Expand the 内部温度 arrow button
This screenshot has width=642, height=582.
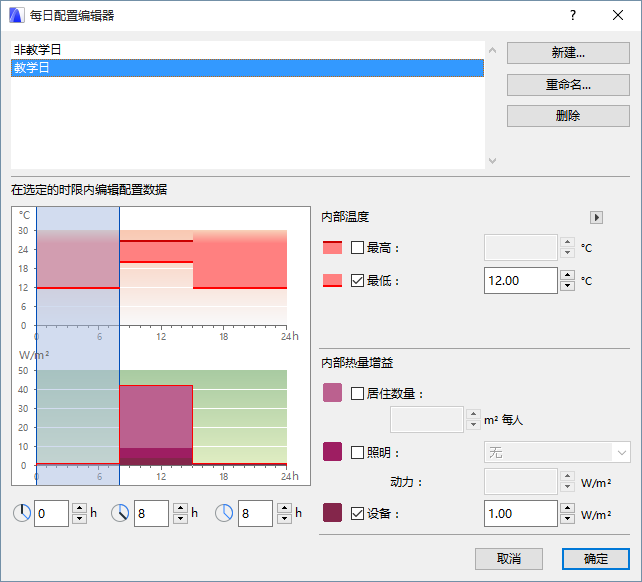coord(596,217)
